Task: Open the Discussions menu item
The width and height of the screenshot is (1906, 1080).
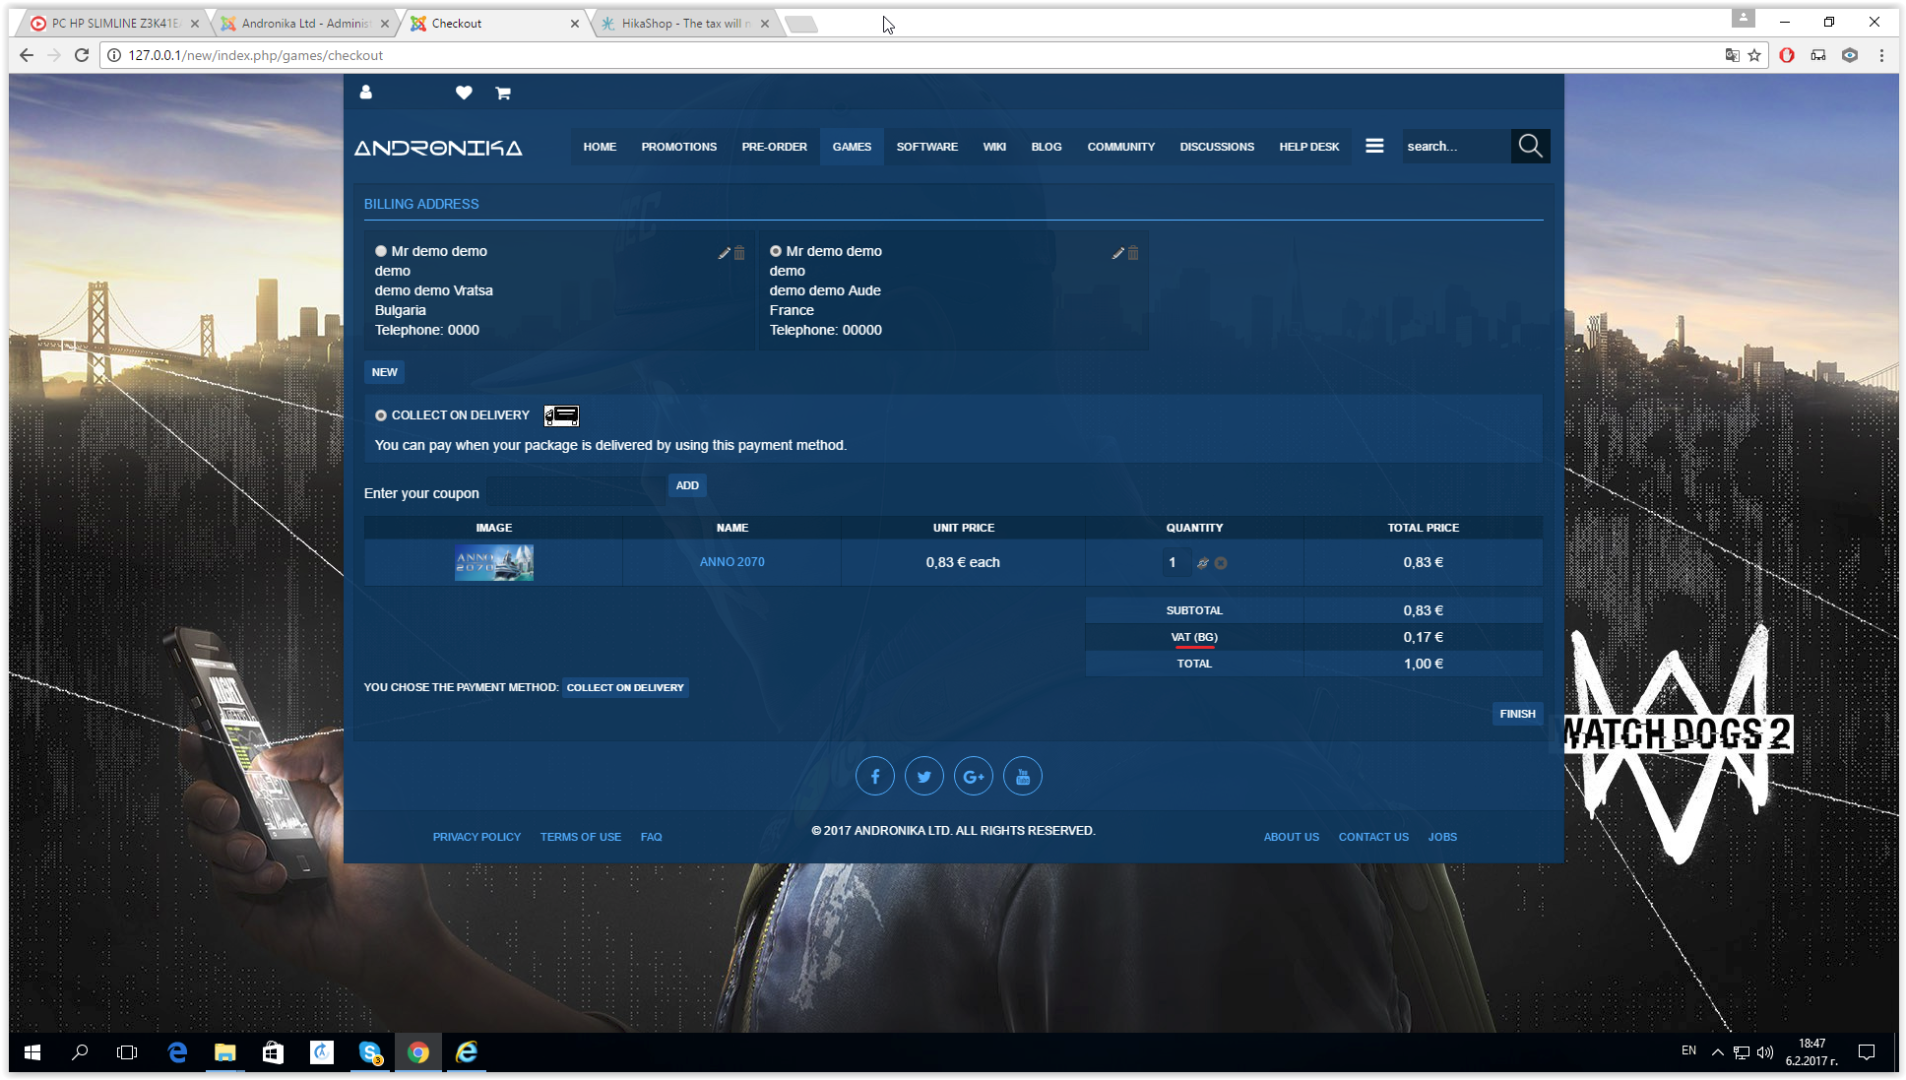Action: point(1216,147)
